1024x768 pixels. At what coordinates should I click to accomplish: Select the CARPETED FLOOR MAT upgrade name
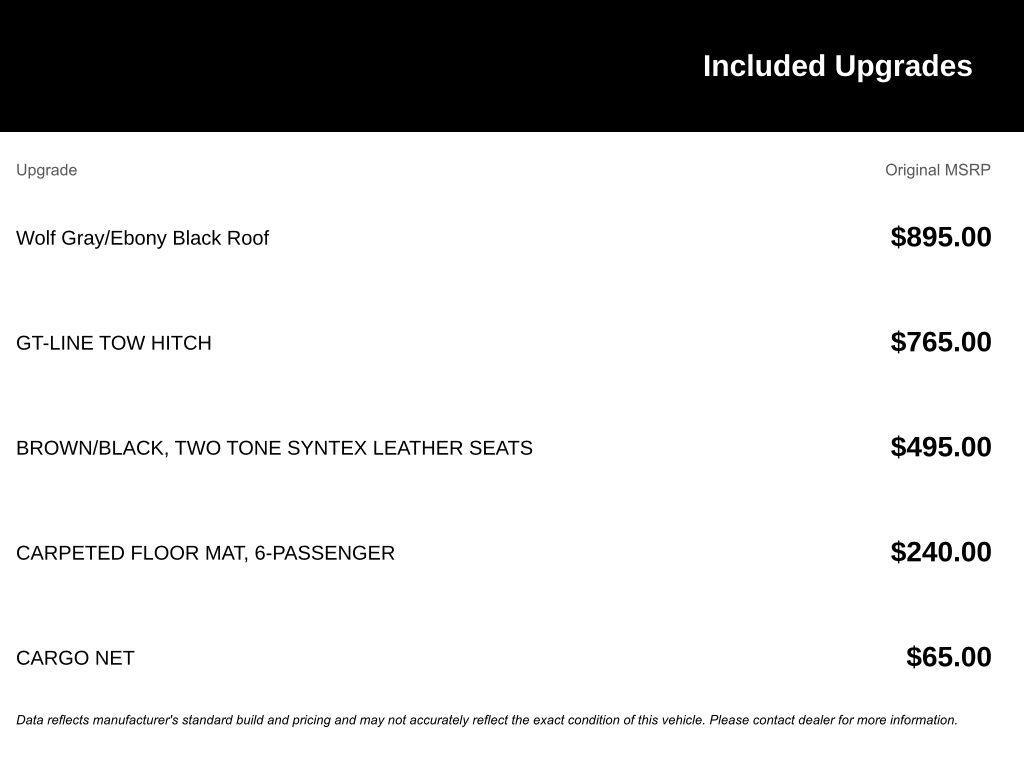point(205,553)
